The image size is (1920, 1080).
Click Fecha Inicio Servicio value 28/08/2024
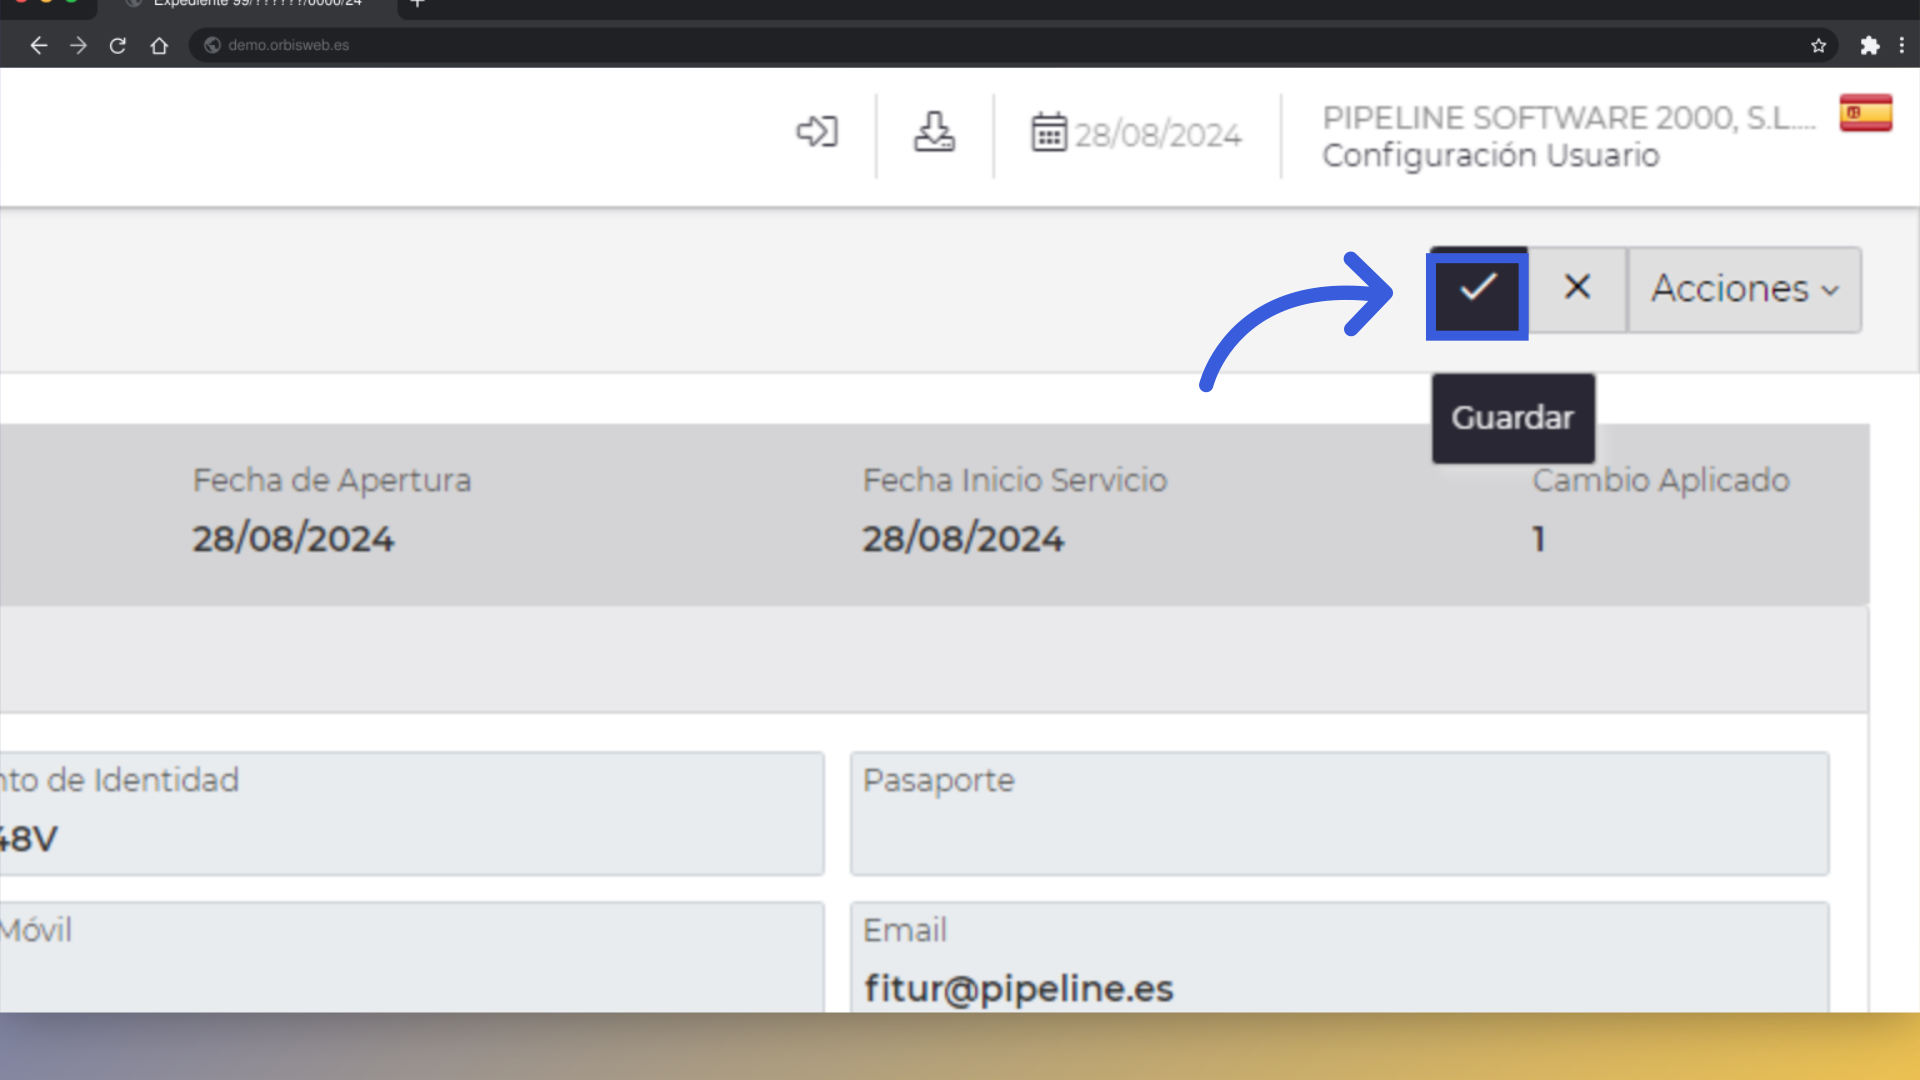click(963, 539)
